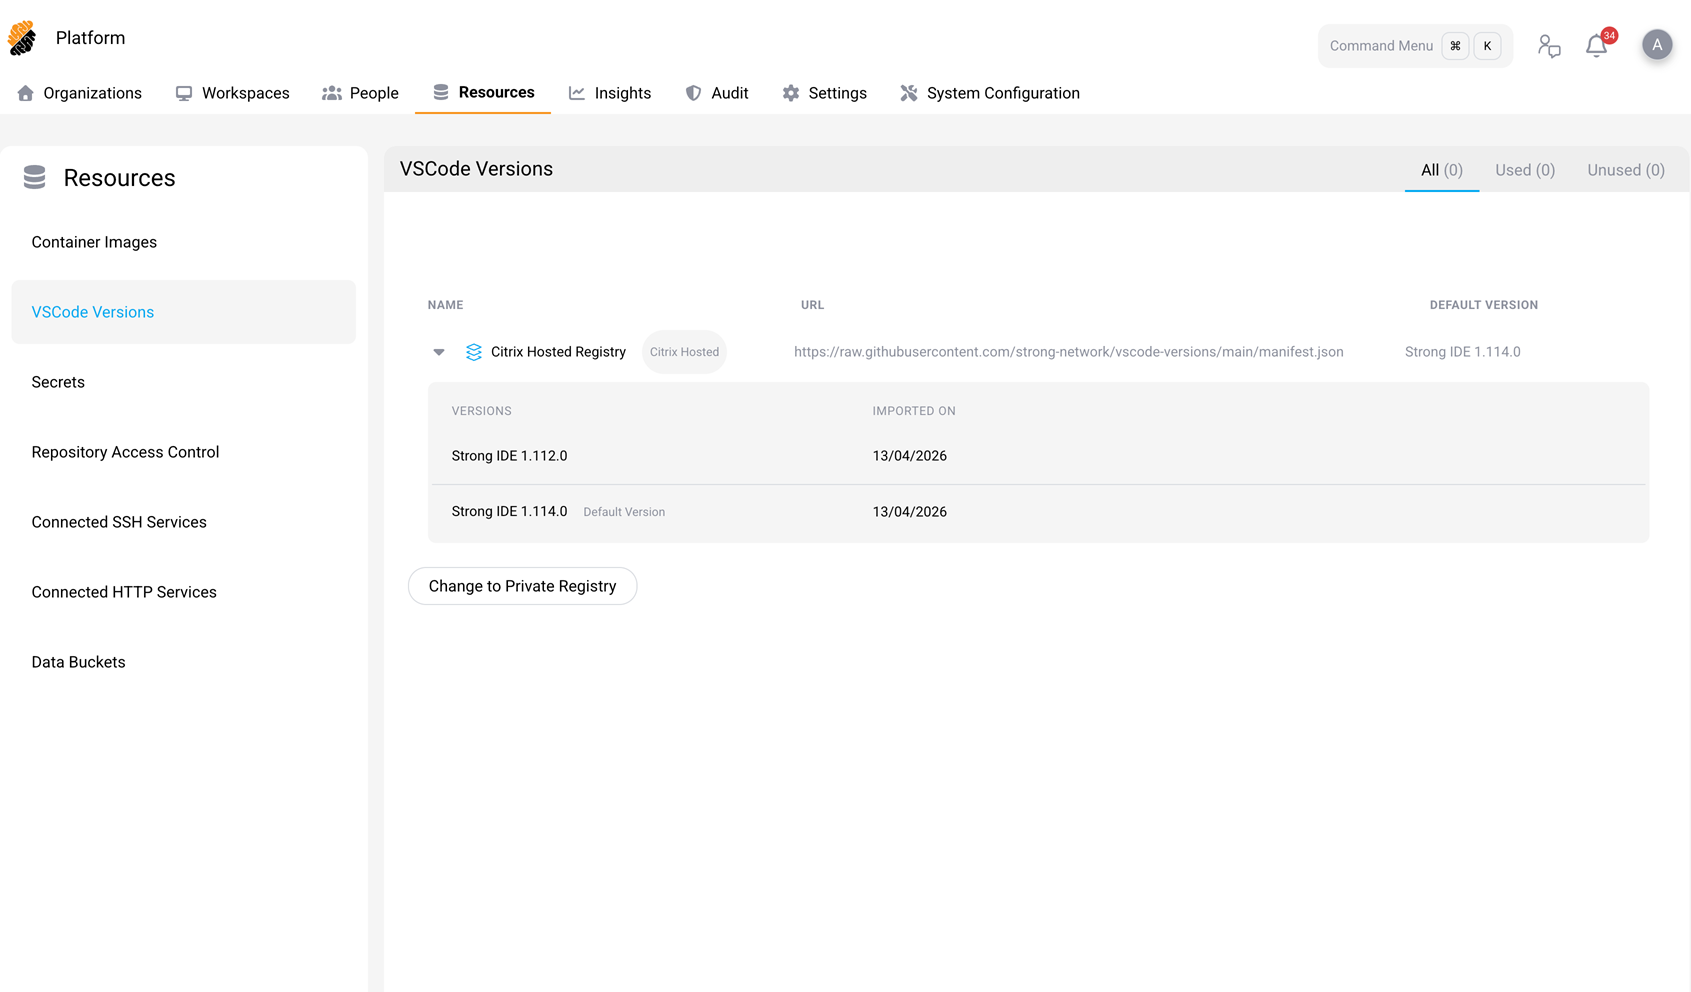
Task: Click the People group icon
Action: pyautogui.click(x=332, y=93)
